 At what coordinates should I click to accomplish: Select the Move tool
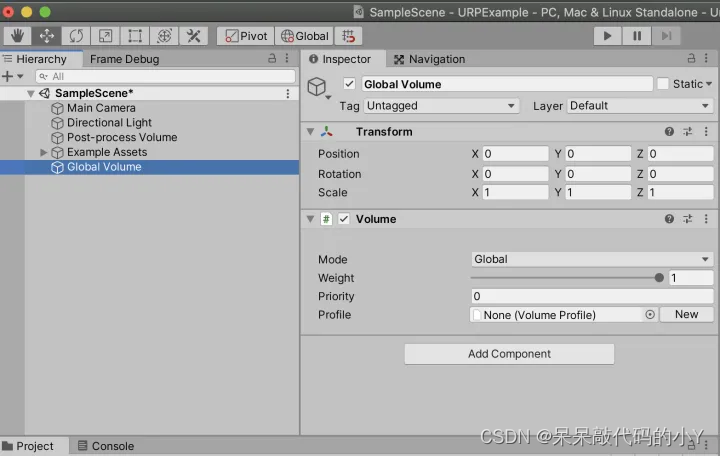pyautogui.click(x=47, y=36)
